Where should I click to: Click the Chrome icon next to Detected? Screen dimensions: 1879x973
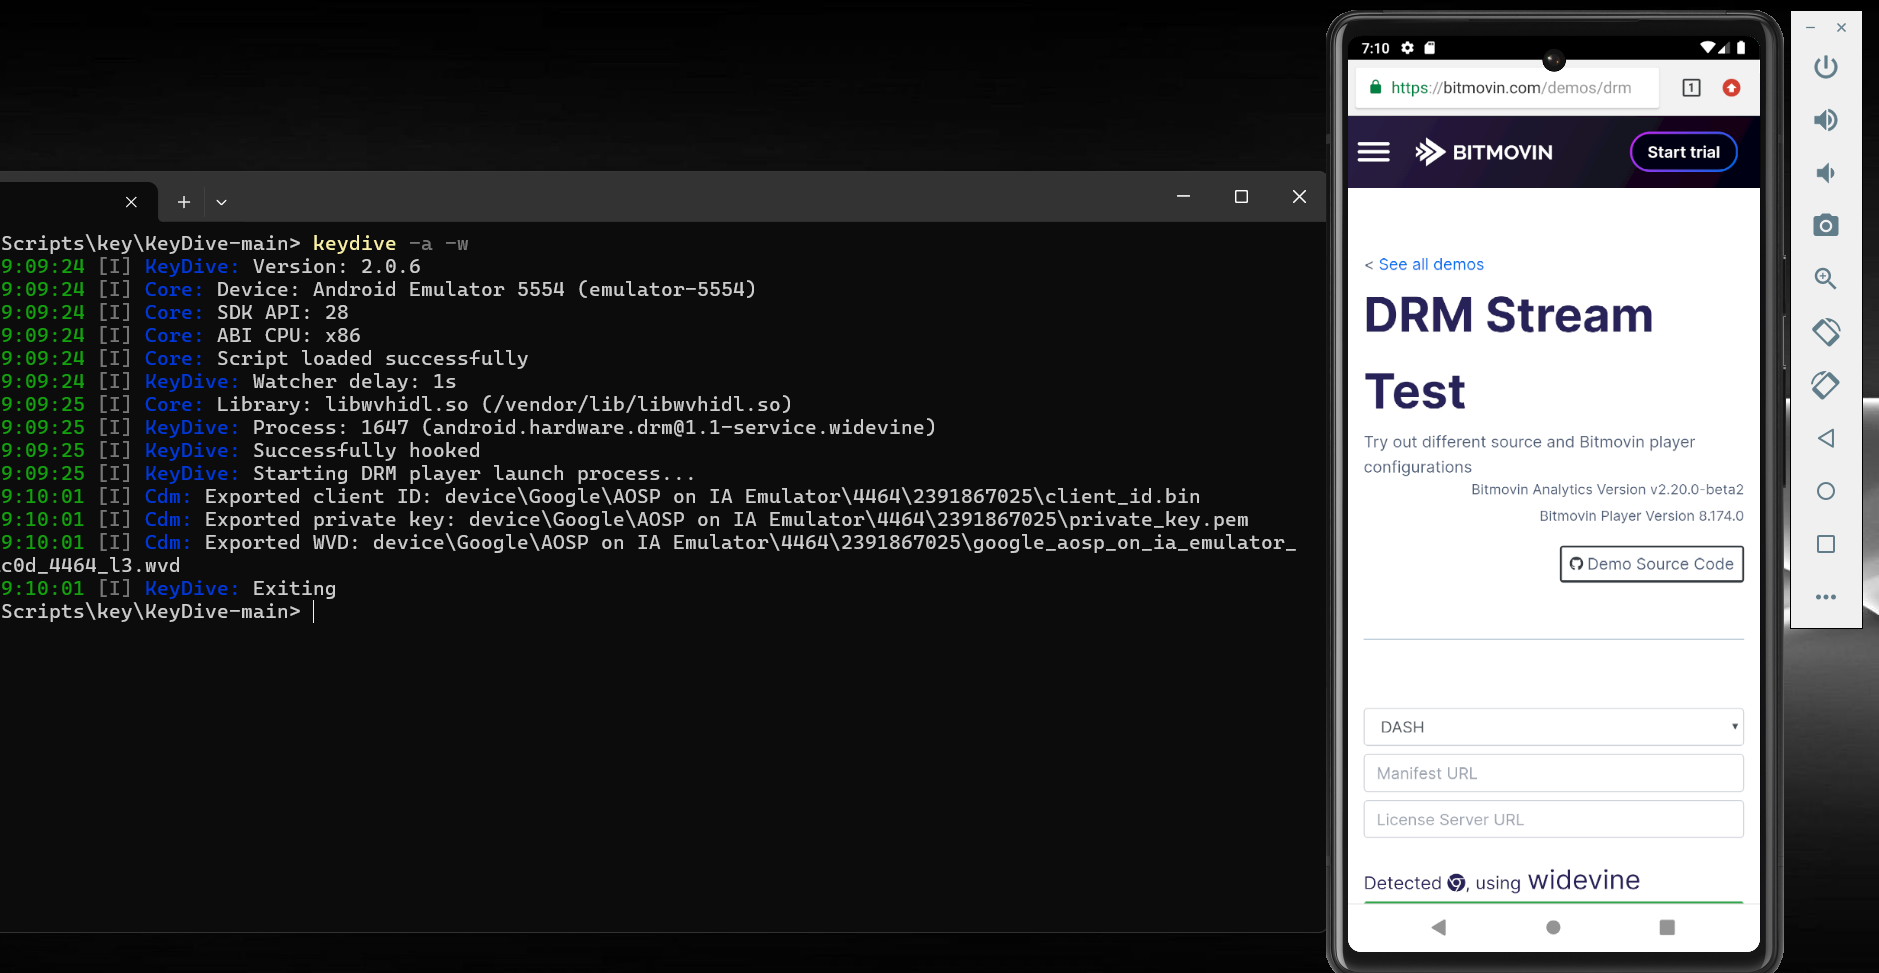click(x=1457, y=883)
